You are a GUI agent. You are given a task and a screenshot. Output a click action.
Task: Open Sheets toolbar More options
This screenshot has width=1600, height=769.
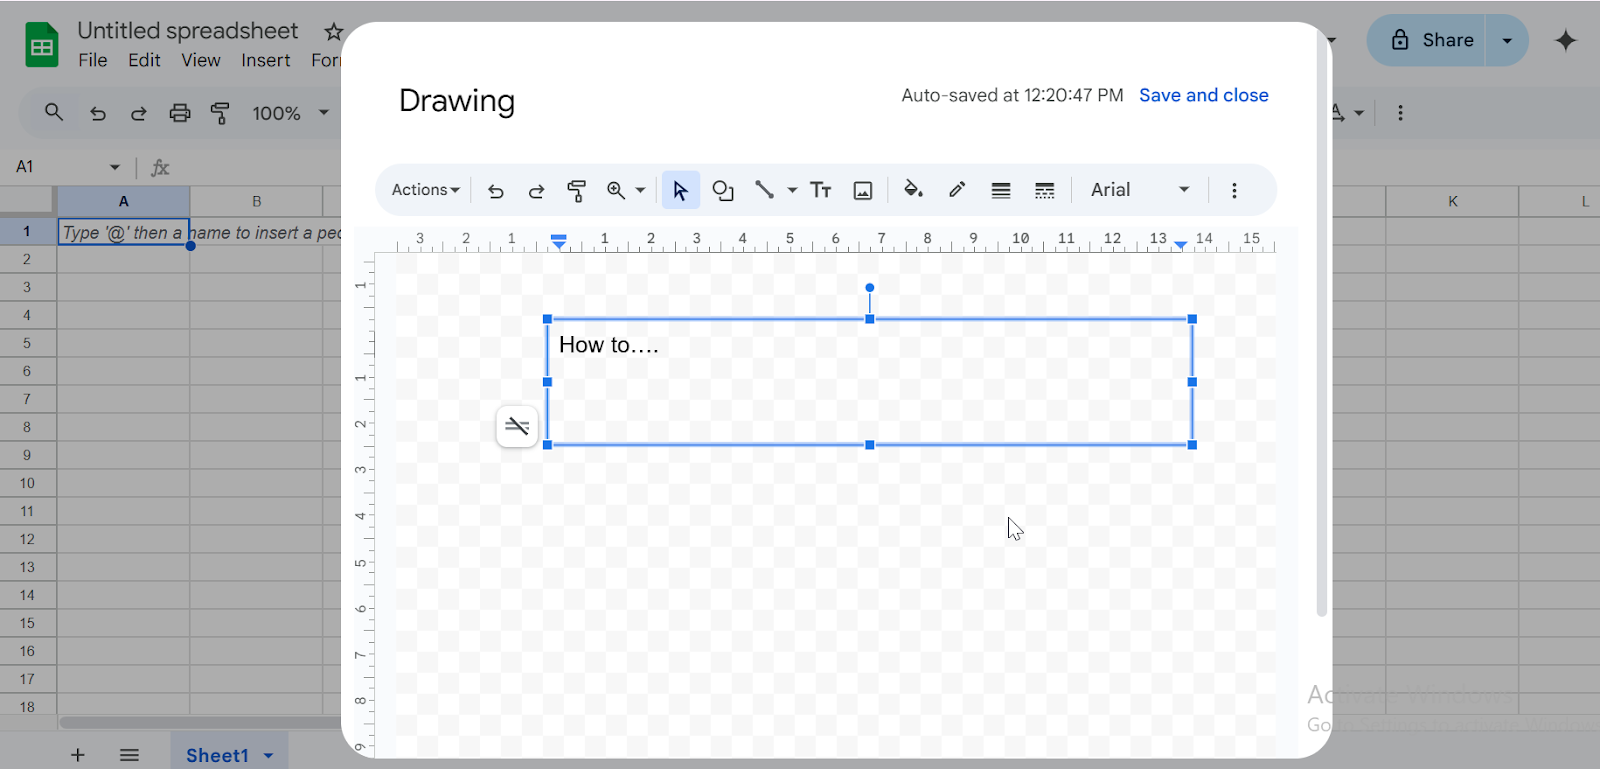click(x=1400, y=113)
